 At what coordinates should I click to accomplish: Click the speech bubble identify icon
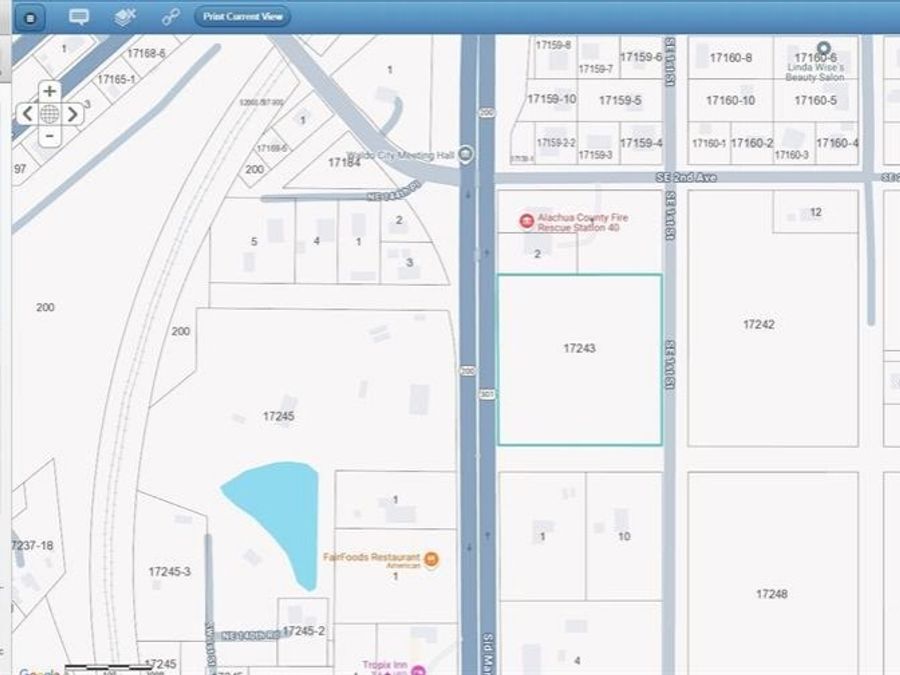coord(79,17)
